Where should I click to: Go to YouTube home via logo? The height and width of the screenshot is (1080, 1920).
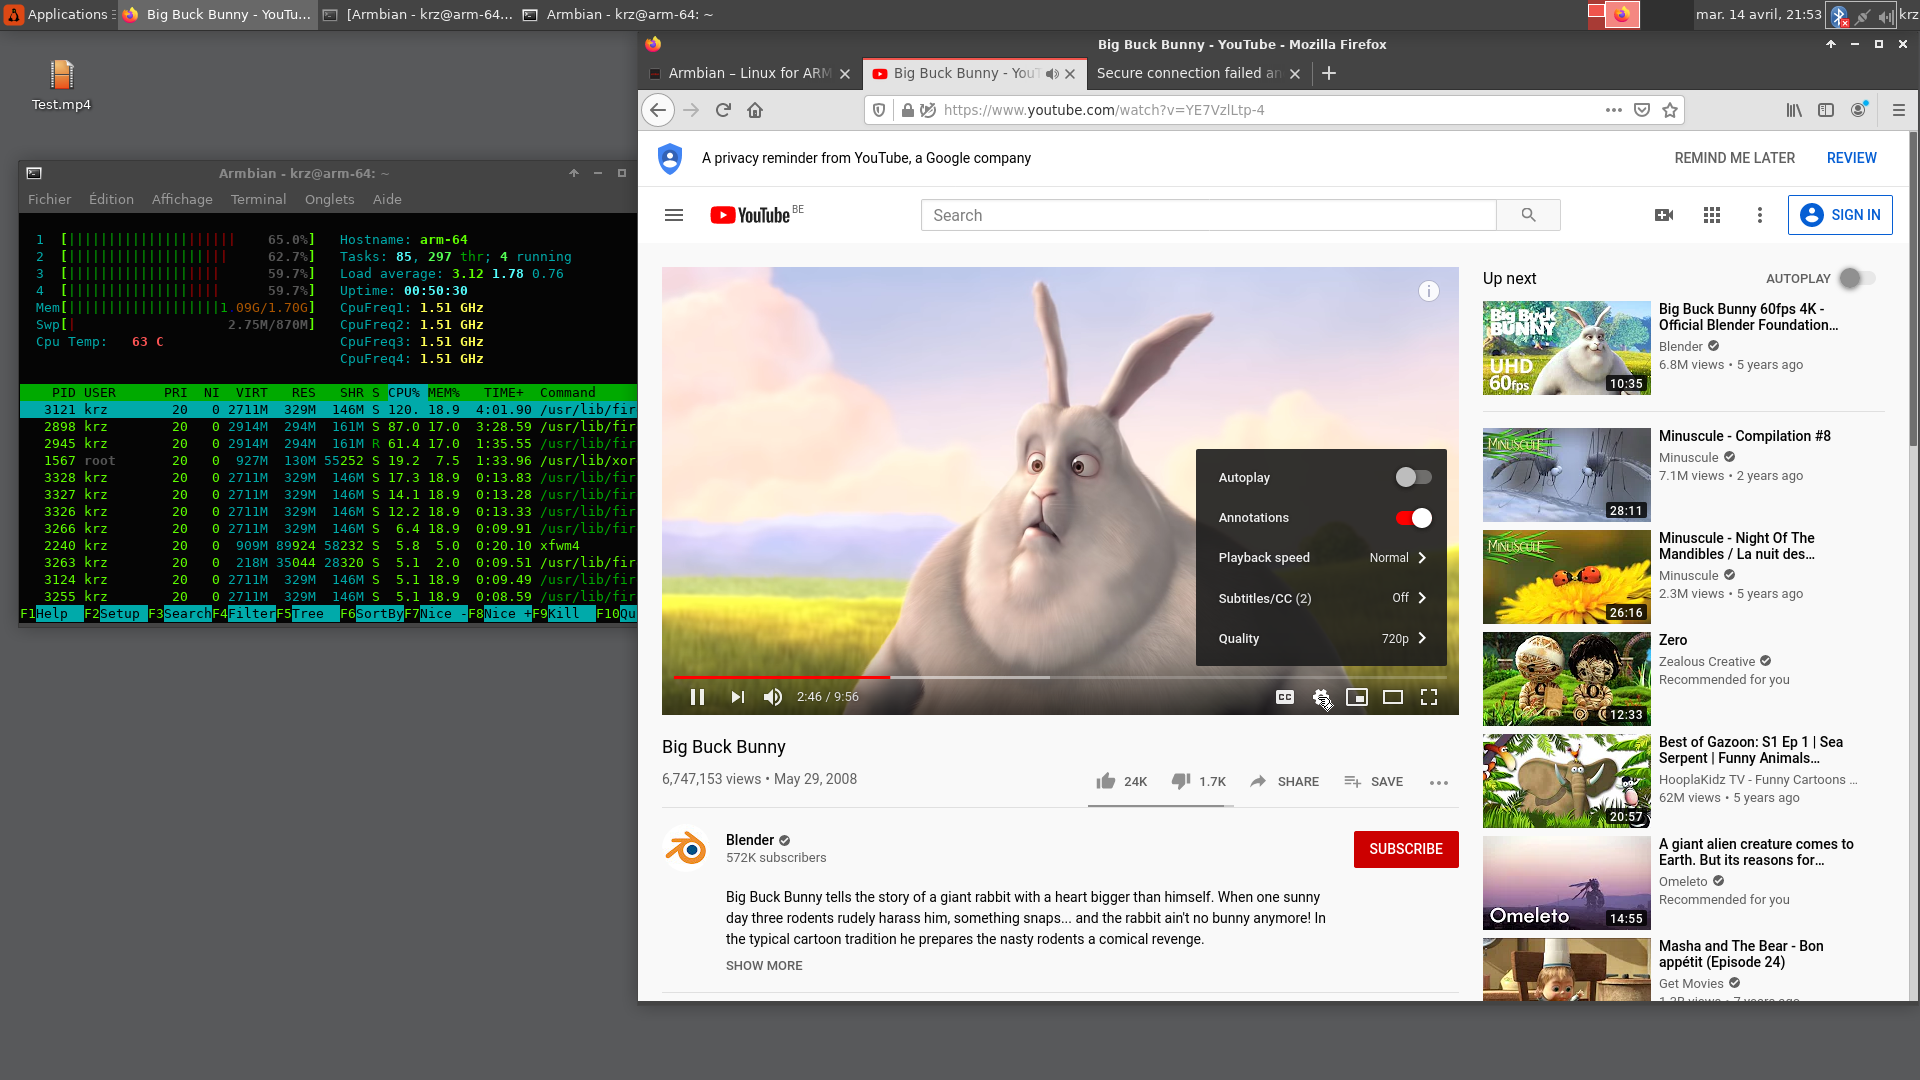[x=751, y=215]
